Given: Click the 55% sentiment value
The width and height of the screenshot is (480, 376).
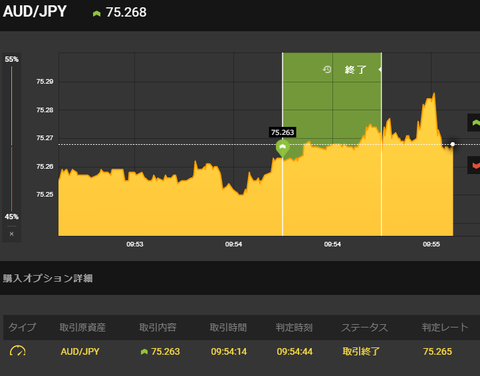Looking at the screenshot, I should pyautogui.click(x=12, y=59).
